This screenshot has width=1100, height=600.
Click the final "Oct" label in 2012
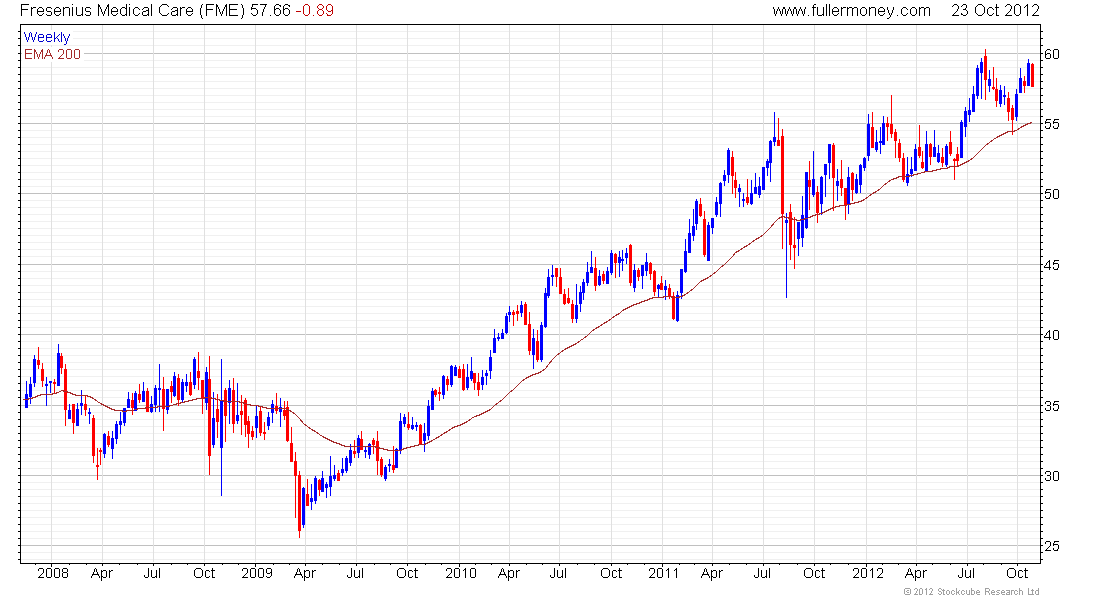pos(1017,573)
